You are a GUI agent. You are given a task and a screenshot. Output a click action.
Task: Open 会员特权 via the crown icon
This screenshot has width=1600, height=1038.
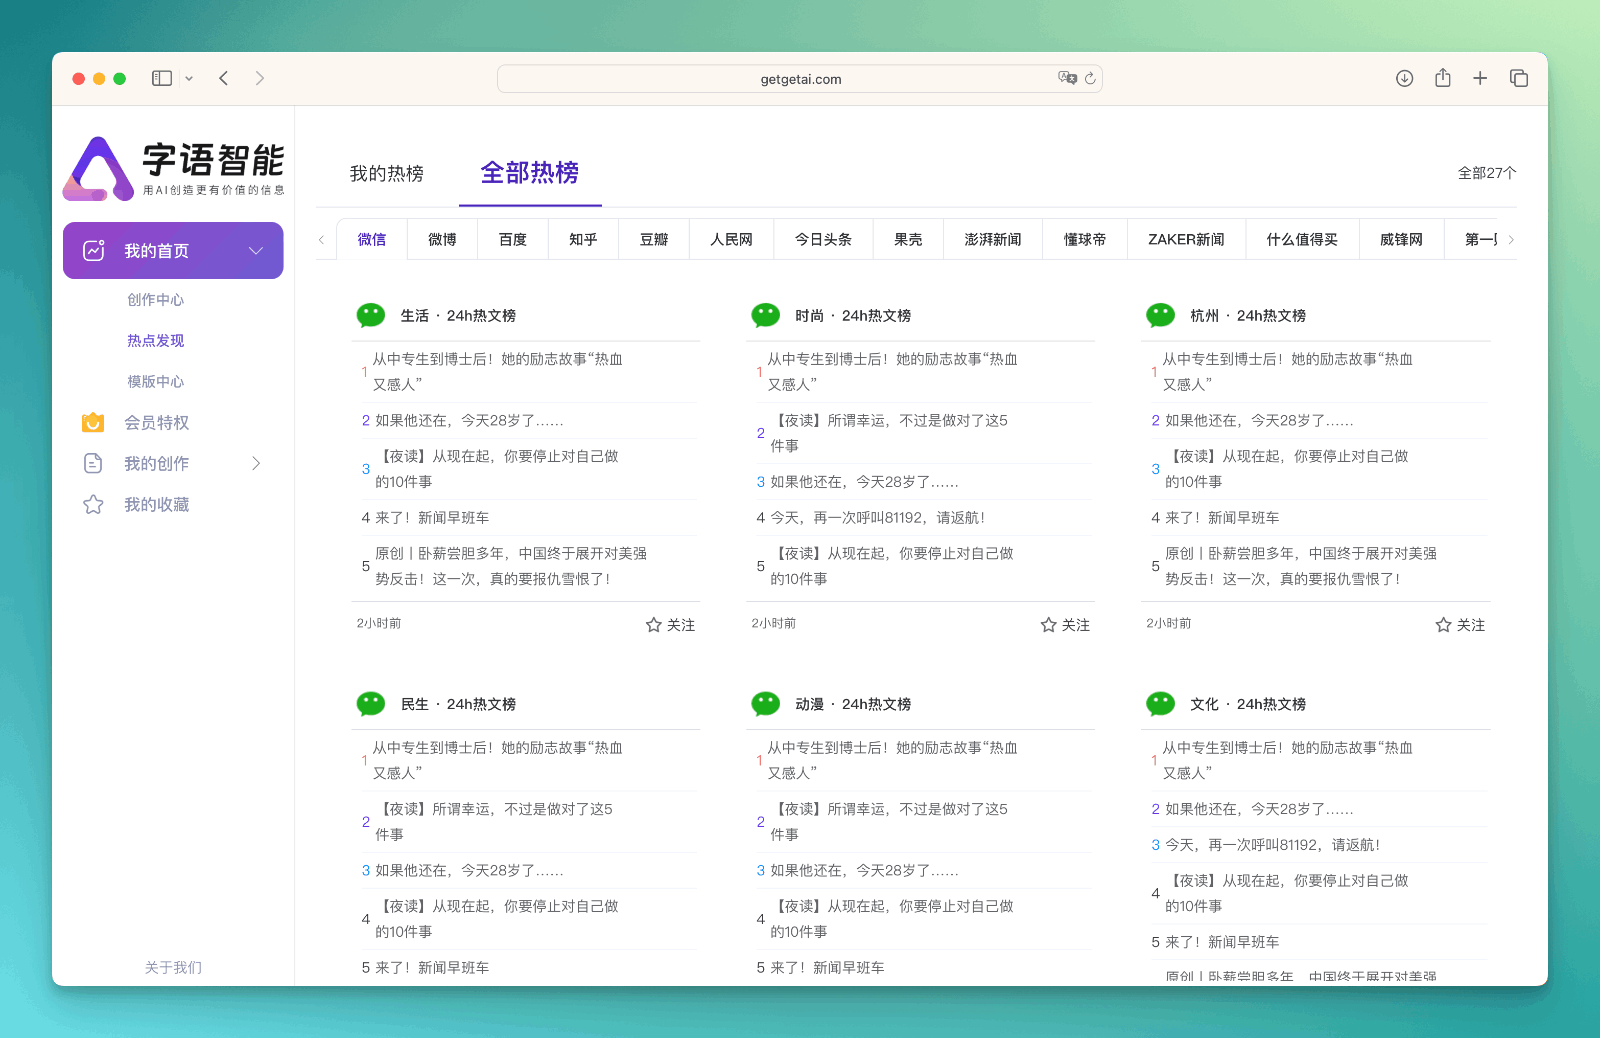tap(92, 422)
